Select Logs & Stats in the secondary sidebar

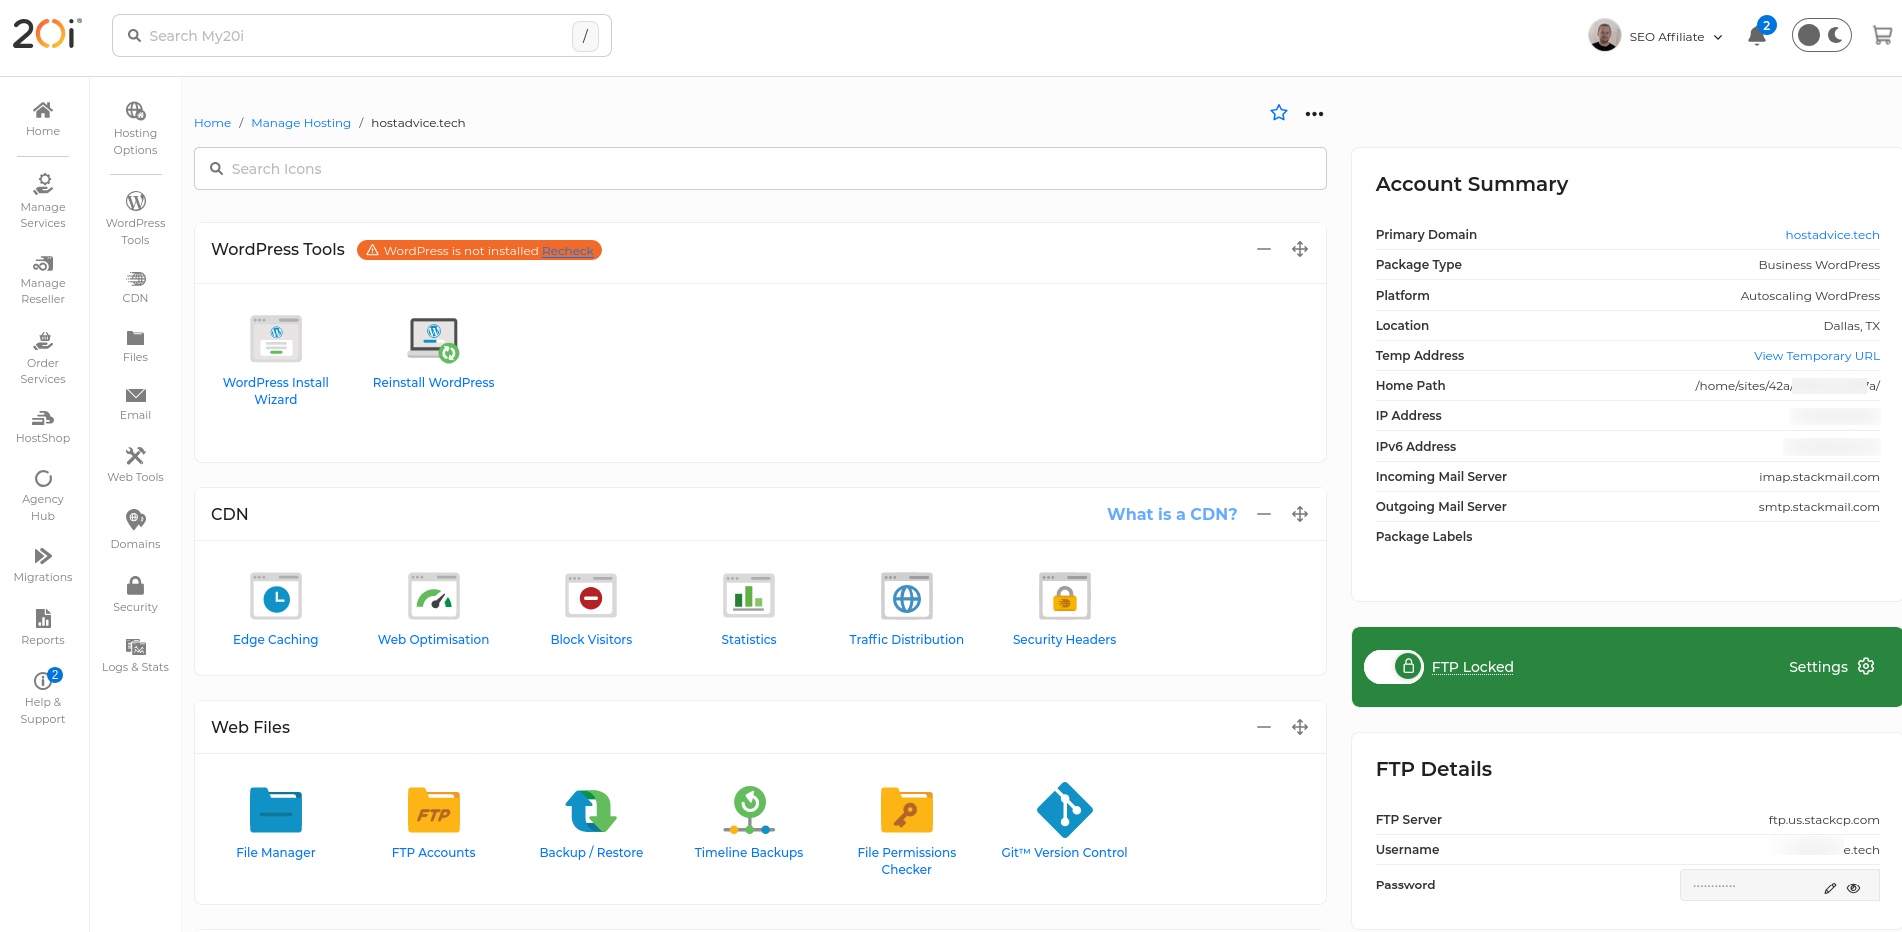click(x=135, y=655)
